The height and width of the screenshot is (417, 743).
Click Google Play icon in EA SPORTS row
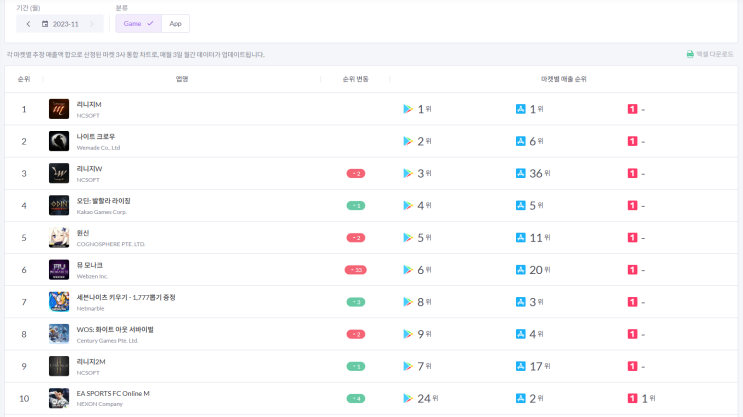coord(408,399)
